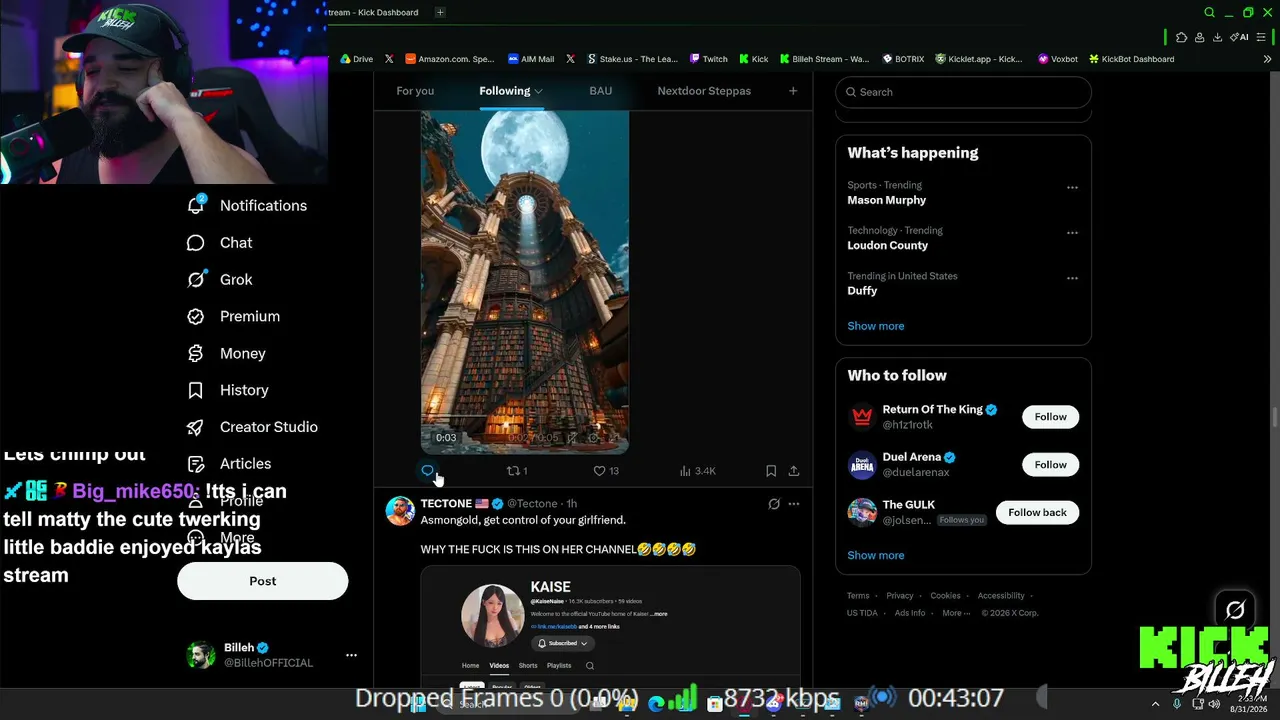The image size is (1280, 720).
Task: Repost the library video post
Action: (517, 471)
